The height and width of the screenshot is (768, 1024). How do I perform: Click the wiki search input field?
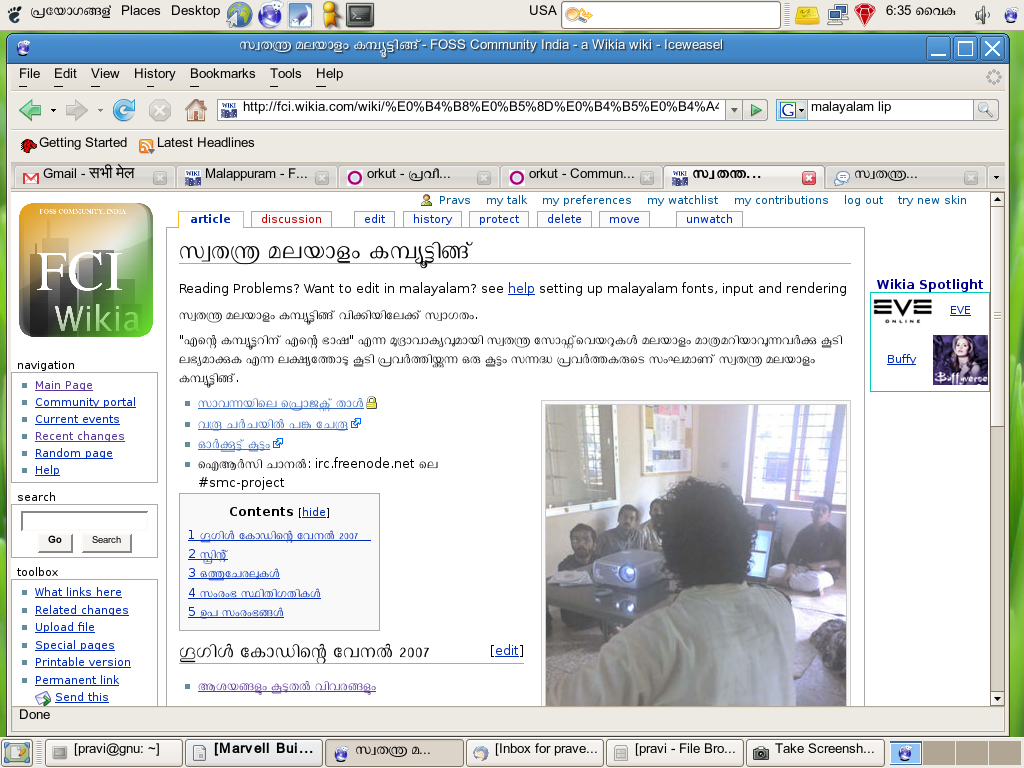coord(85,520)
